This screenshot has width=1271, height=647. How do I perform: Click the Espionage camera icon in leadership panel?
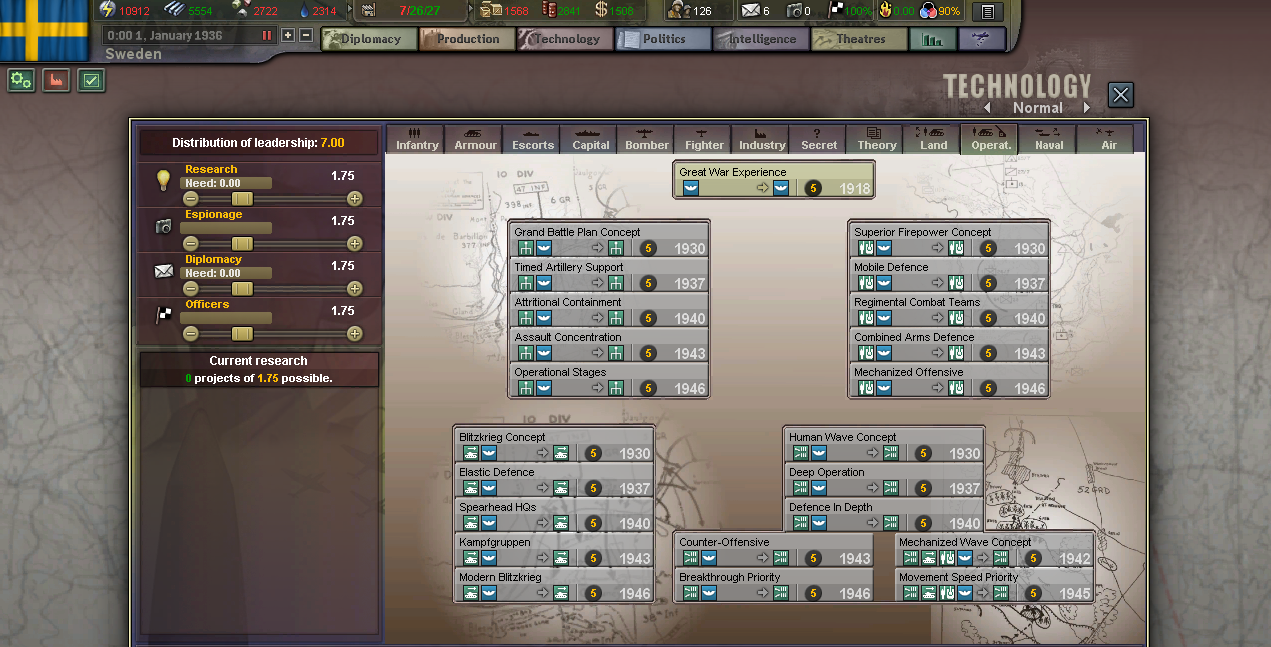(164, 226)
